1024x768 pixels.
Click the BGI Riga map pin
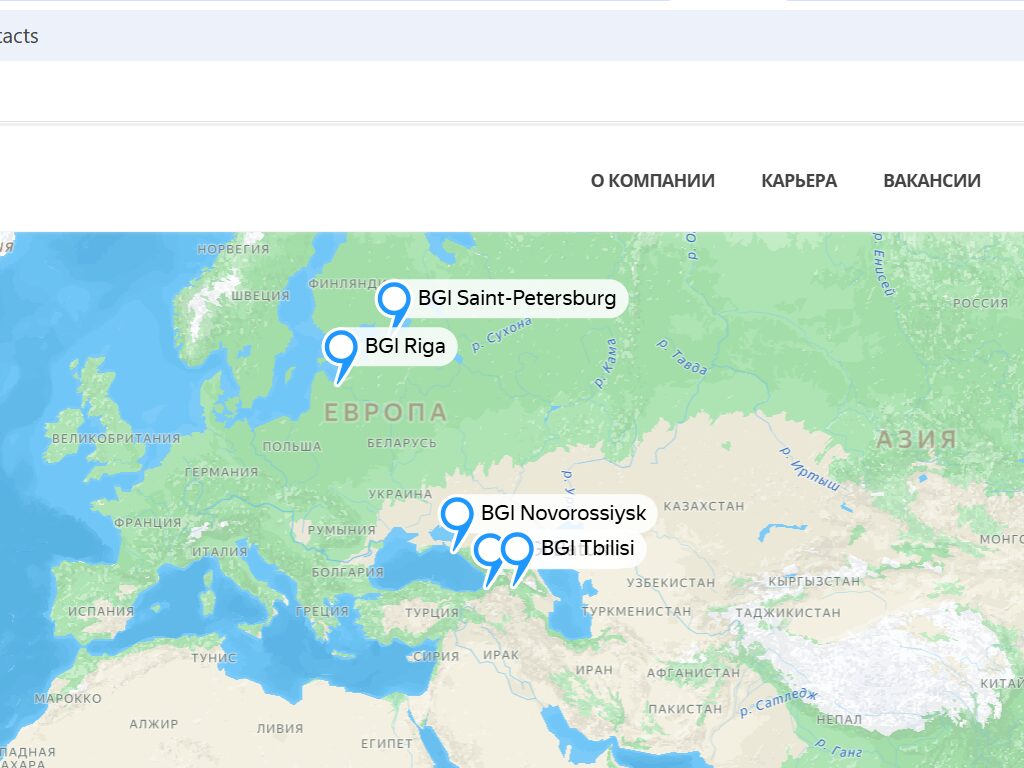click(341, 348)
